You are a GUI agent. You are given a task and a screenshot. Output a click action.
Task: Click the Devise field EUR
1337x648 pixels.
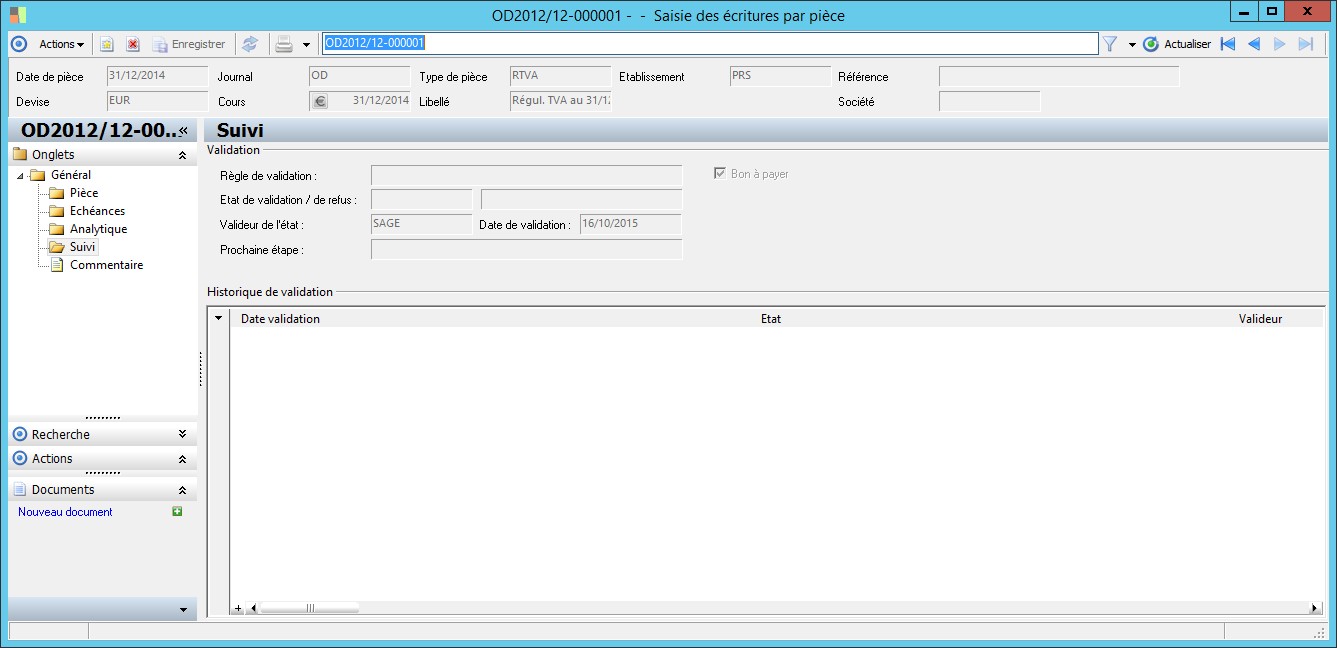pyautogui.click(x=157, y=101)
